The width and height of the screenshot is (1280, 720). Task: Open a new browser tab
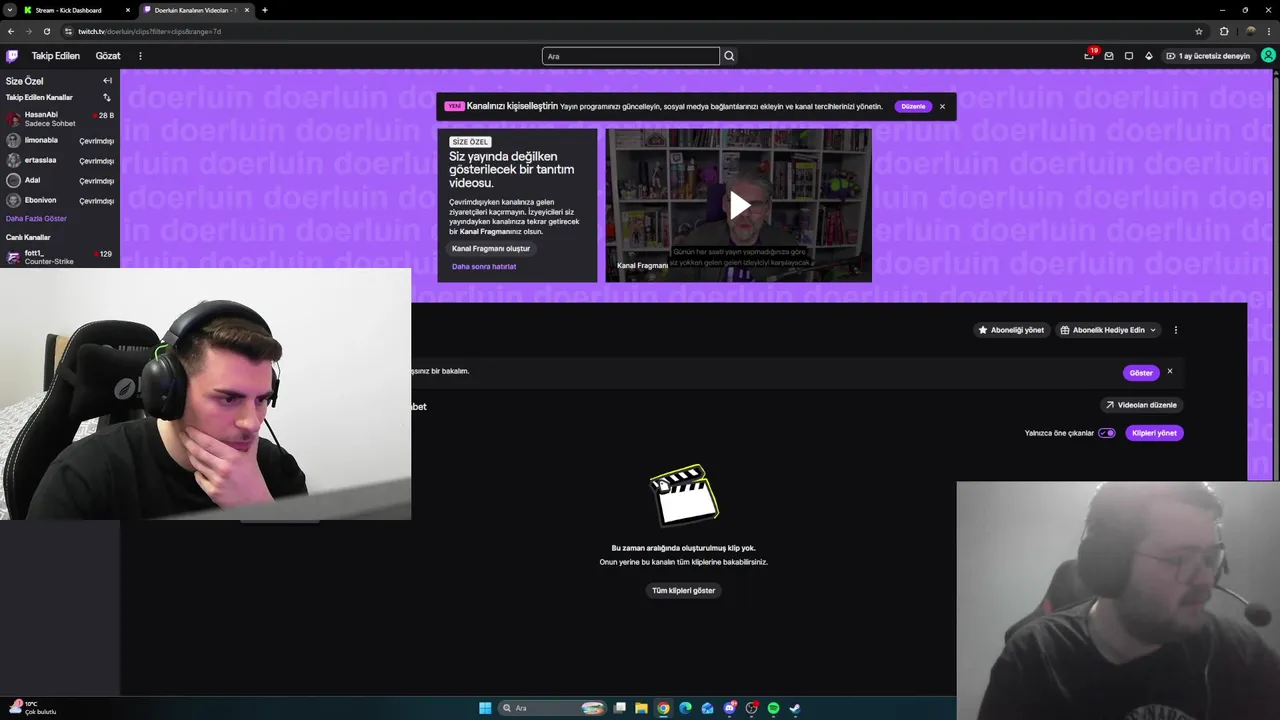pos(264,10)
